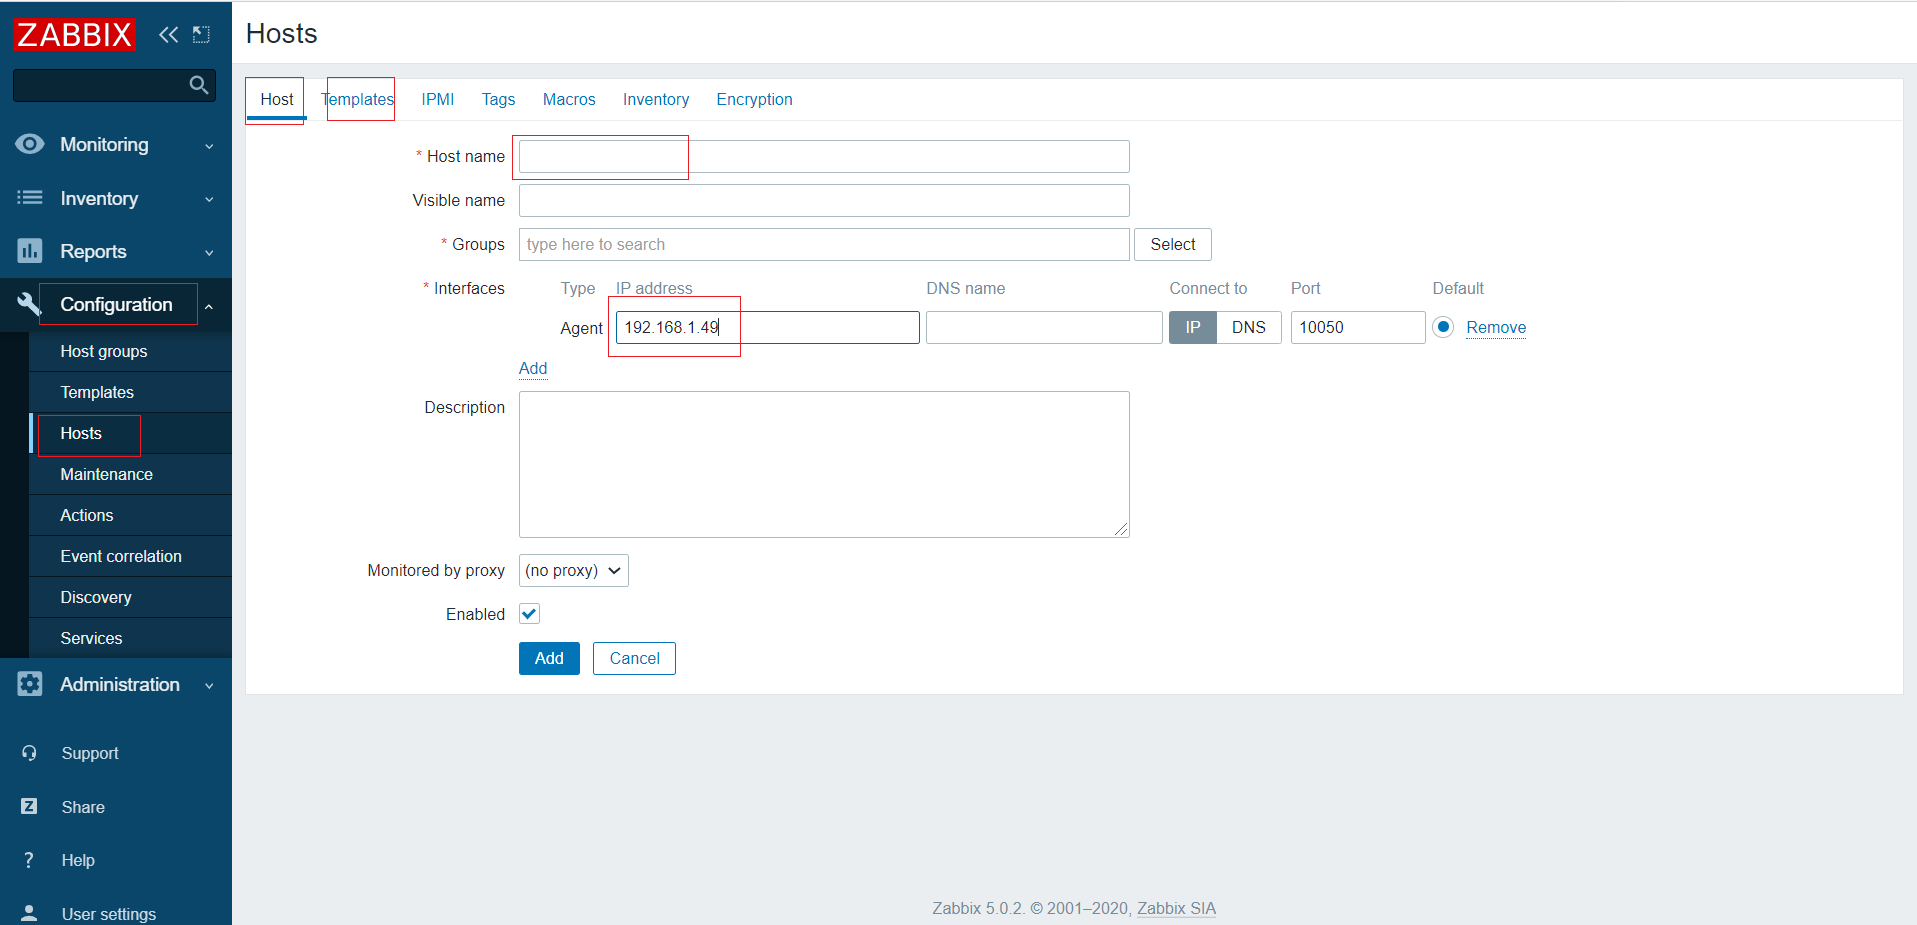Screen dimensions: 1917x925
Task: Click the Remove link for the Agent interface
Action: click(1496, 327)
